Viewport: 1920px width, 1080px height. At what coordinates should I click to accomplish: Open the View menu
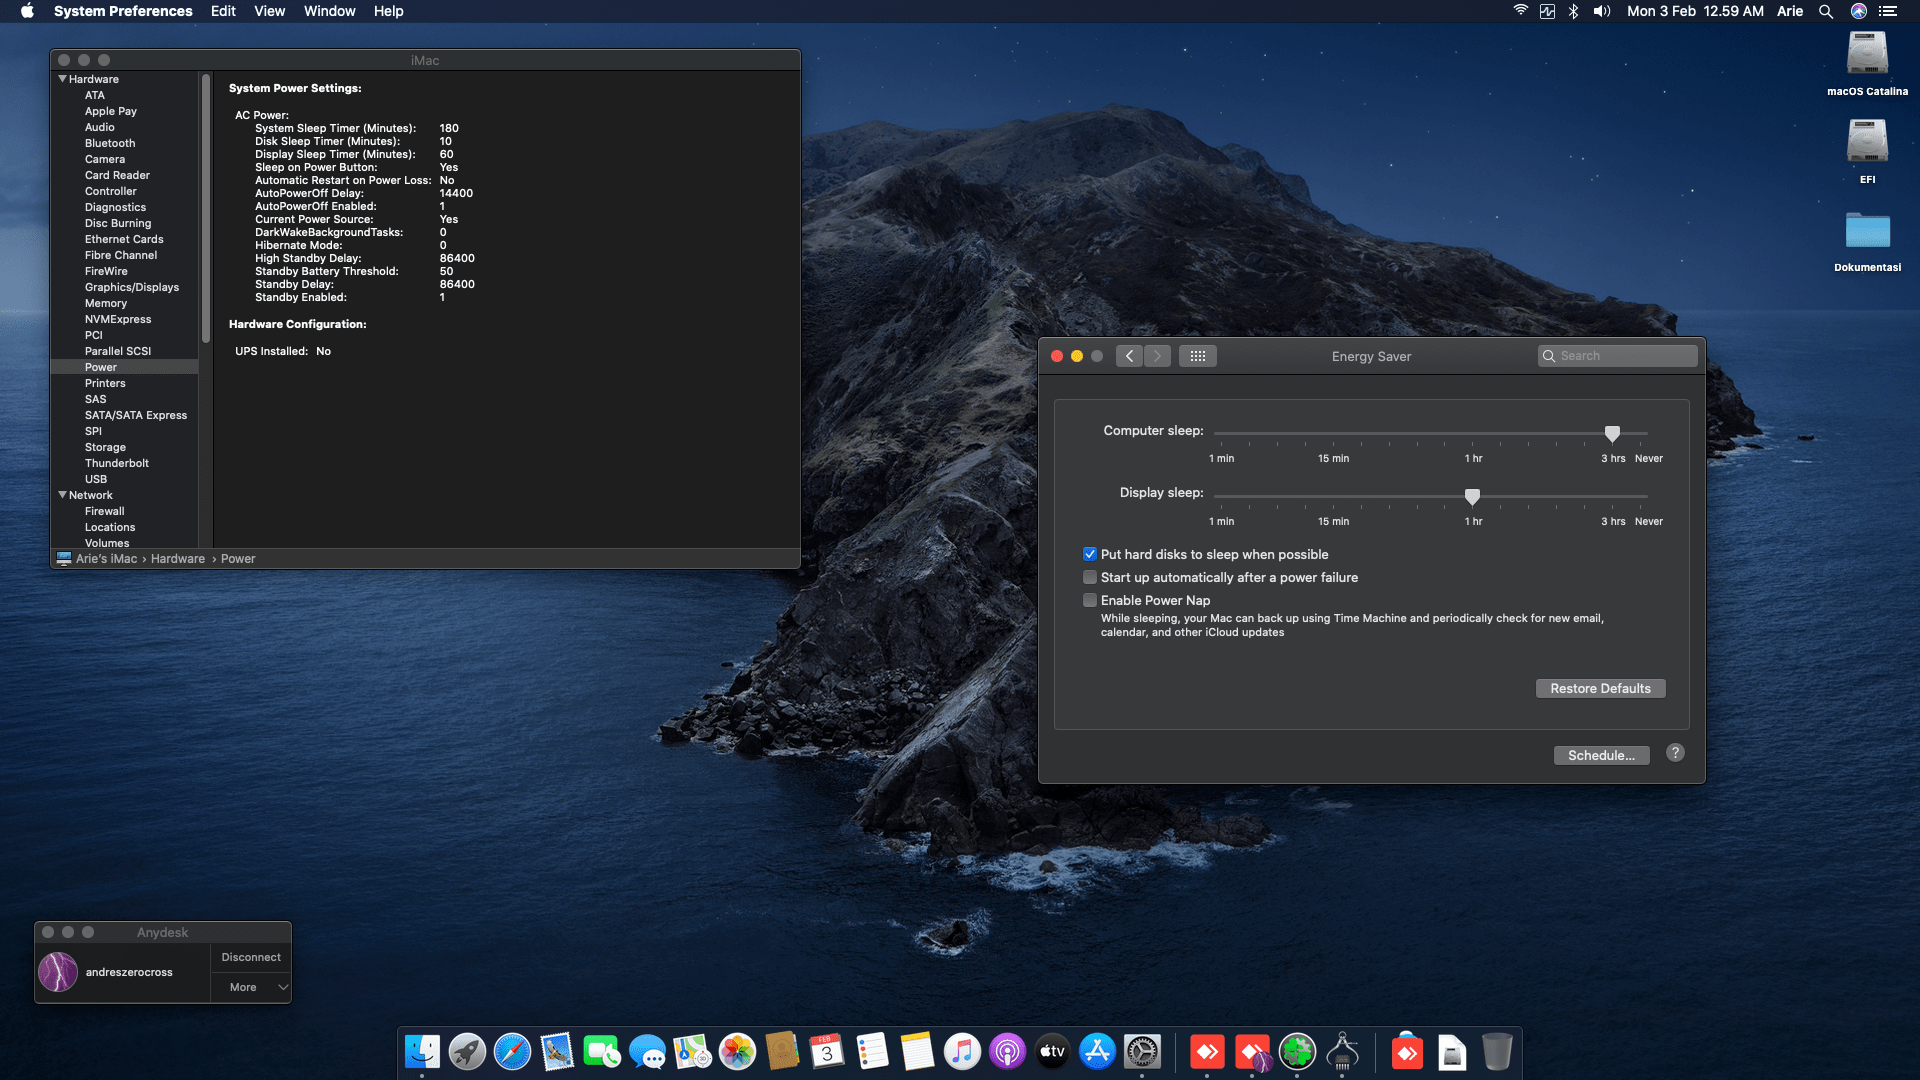point(269,11)
